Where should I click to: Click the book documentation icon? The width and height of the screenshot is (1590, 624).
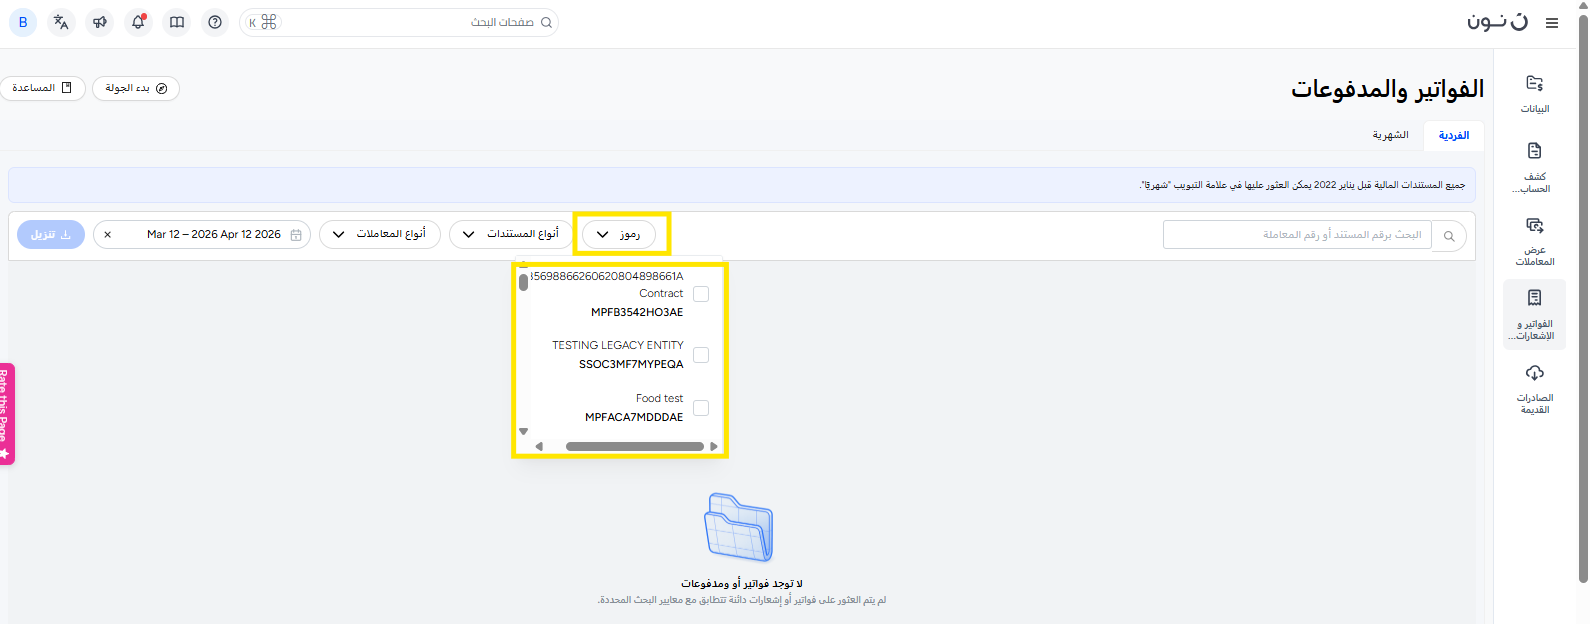(177, 22)
